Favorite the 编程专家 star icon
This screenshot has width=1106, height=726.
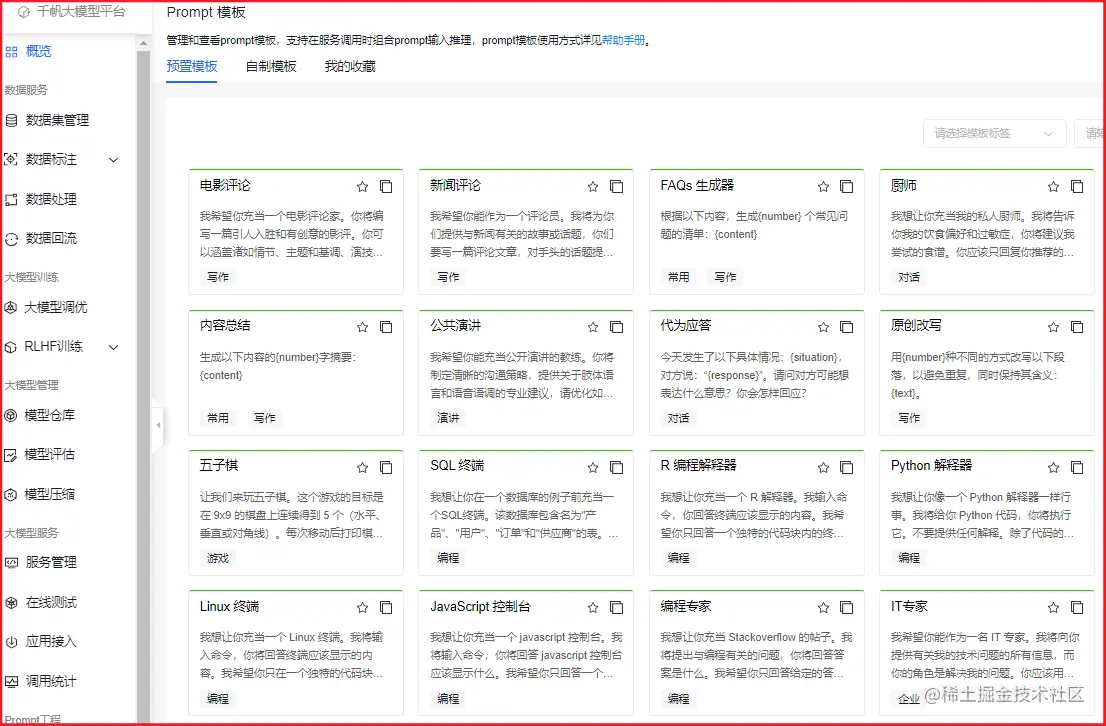pyautogui.click(x=823, y=608)
